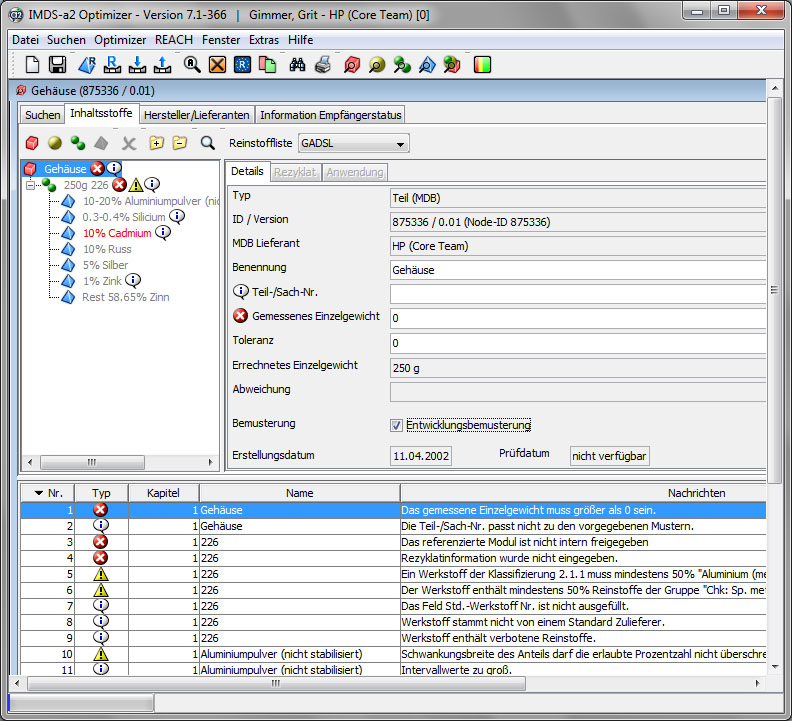Click into the Gemessenes Einzelgewicht field
Viewport: 792px width, 721px height.
(578, 318)
